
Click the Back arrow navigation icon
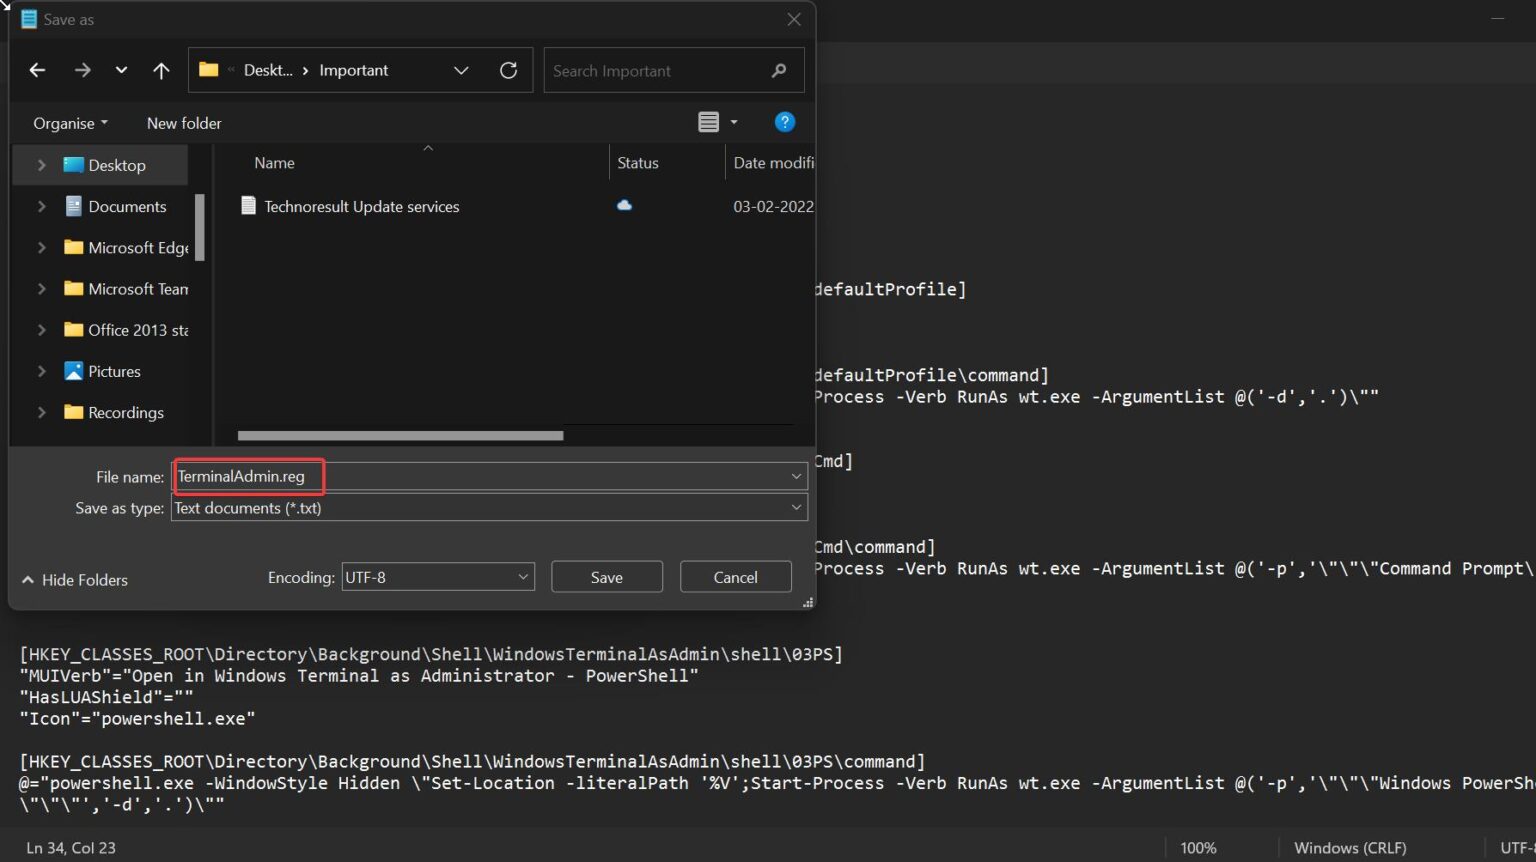[37, 70]
